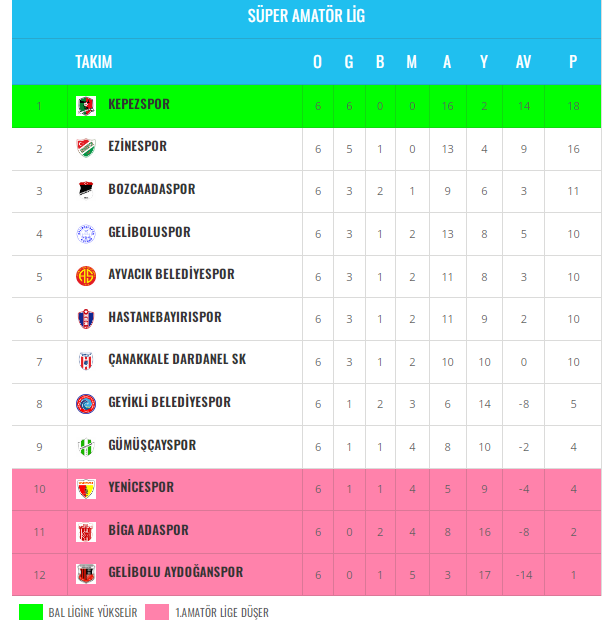Viewport: 615px width, 622px height.
Task: Click the P points column header
Action: [x=573, y=62]
